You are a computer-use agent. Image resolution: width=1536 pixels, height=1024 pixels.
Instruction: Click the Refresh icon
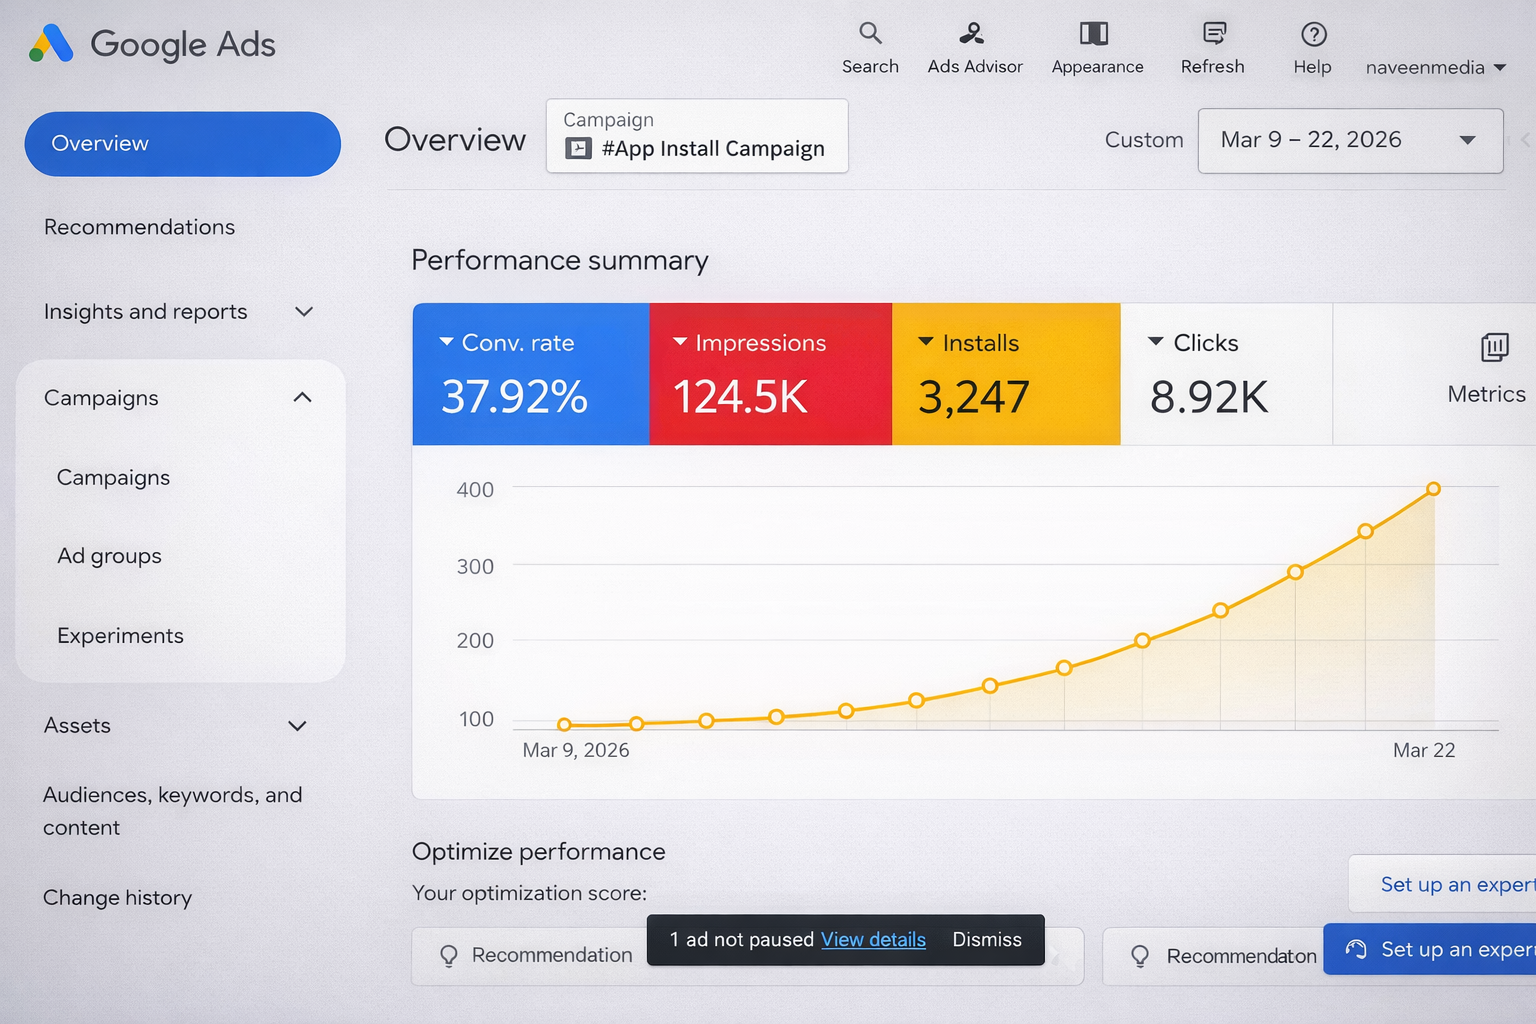click(1214, 34)
